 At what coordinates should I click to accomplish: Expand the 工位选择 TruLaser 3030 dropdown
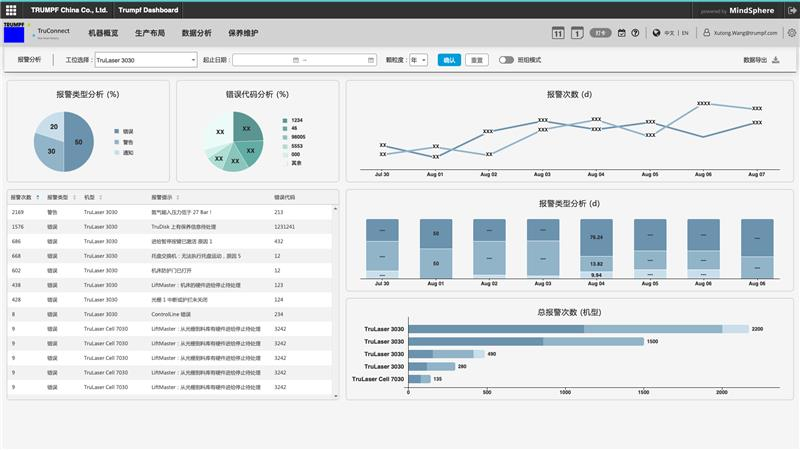[x=145, y=60]
